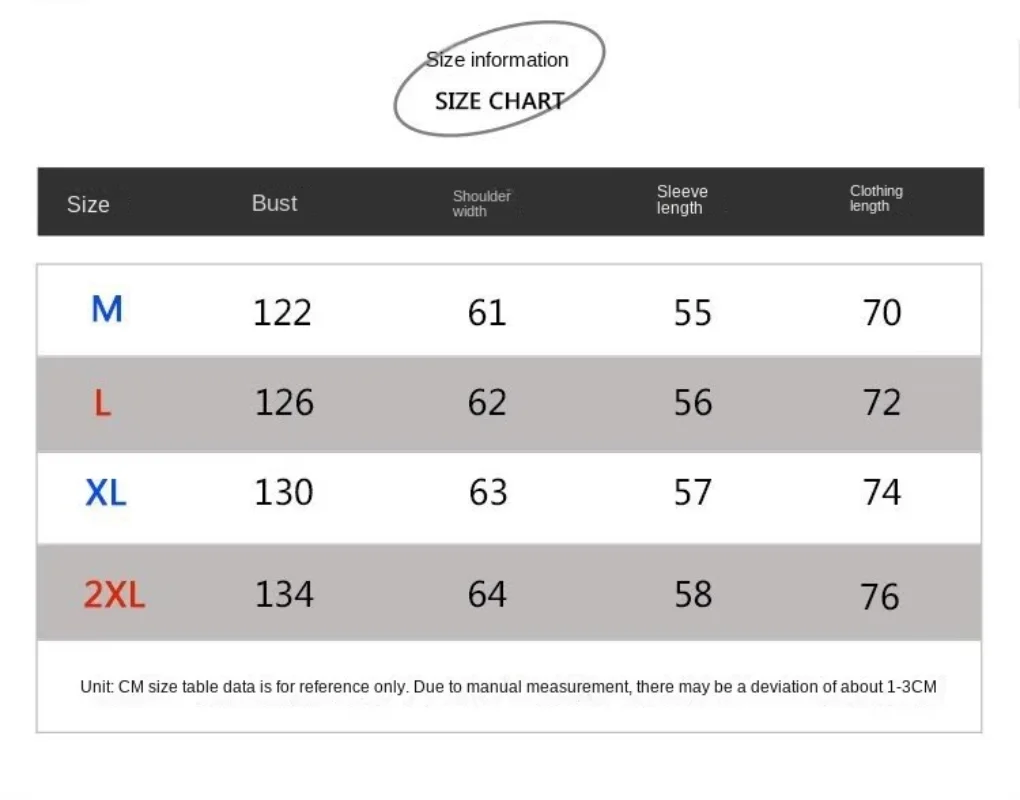Viewport: 1020px width, 800px height.
Task: Click the Shoulder width column header
Action: (481, 203)
